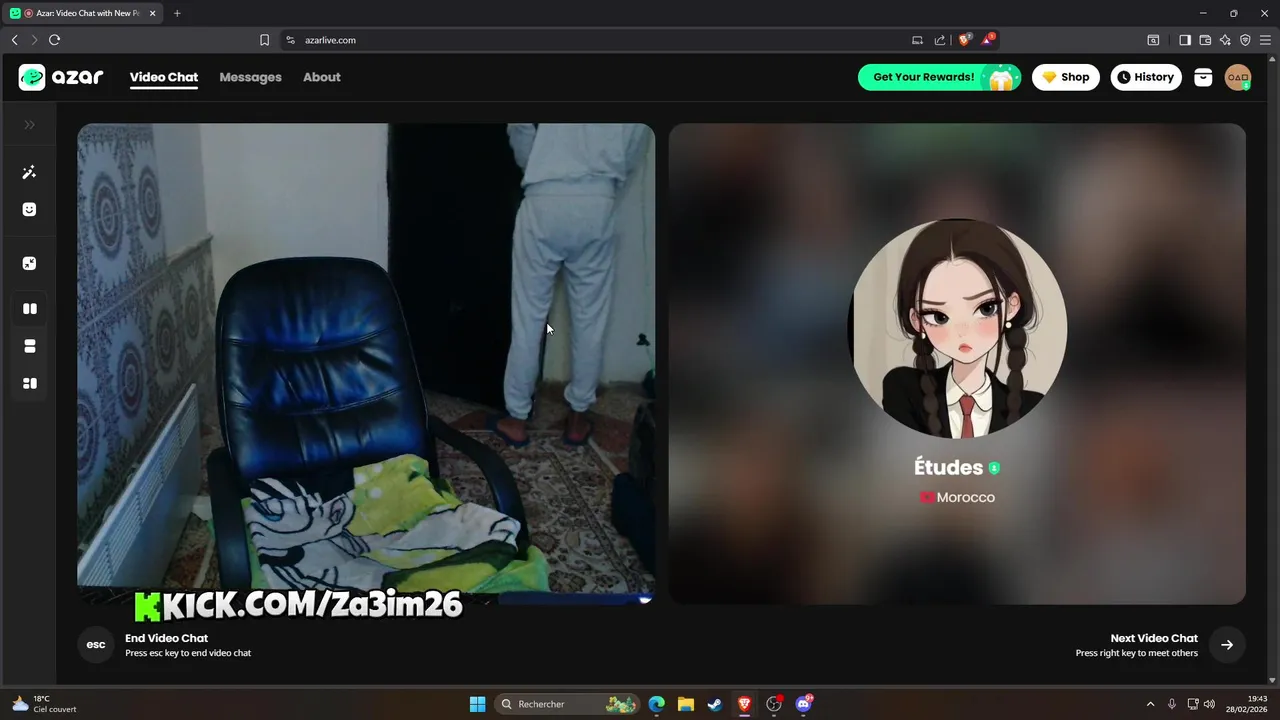Open Brave Rewards triangle icon

(988, 40)
